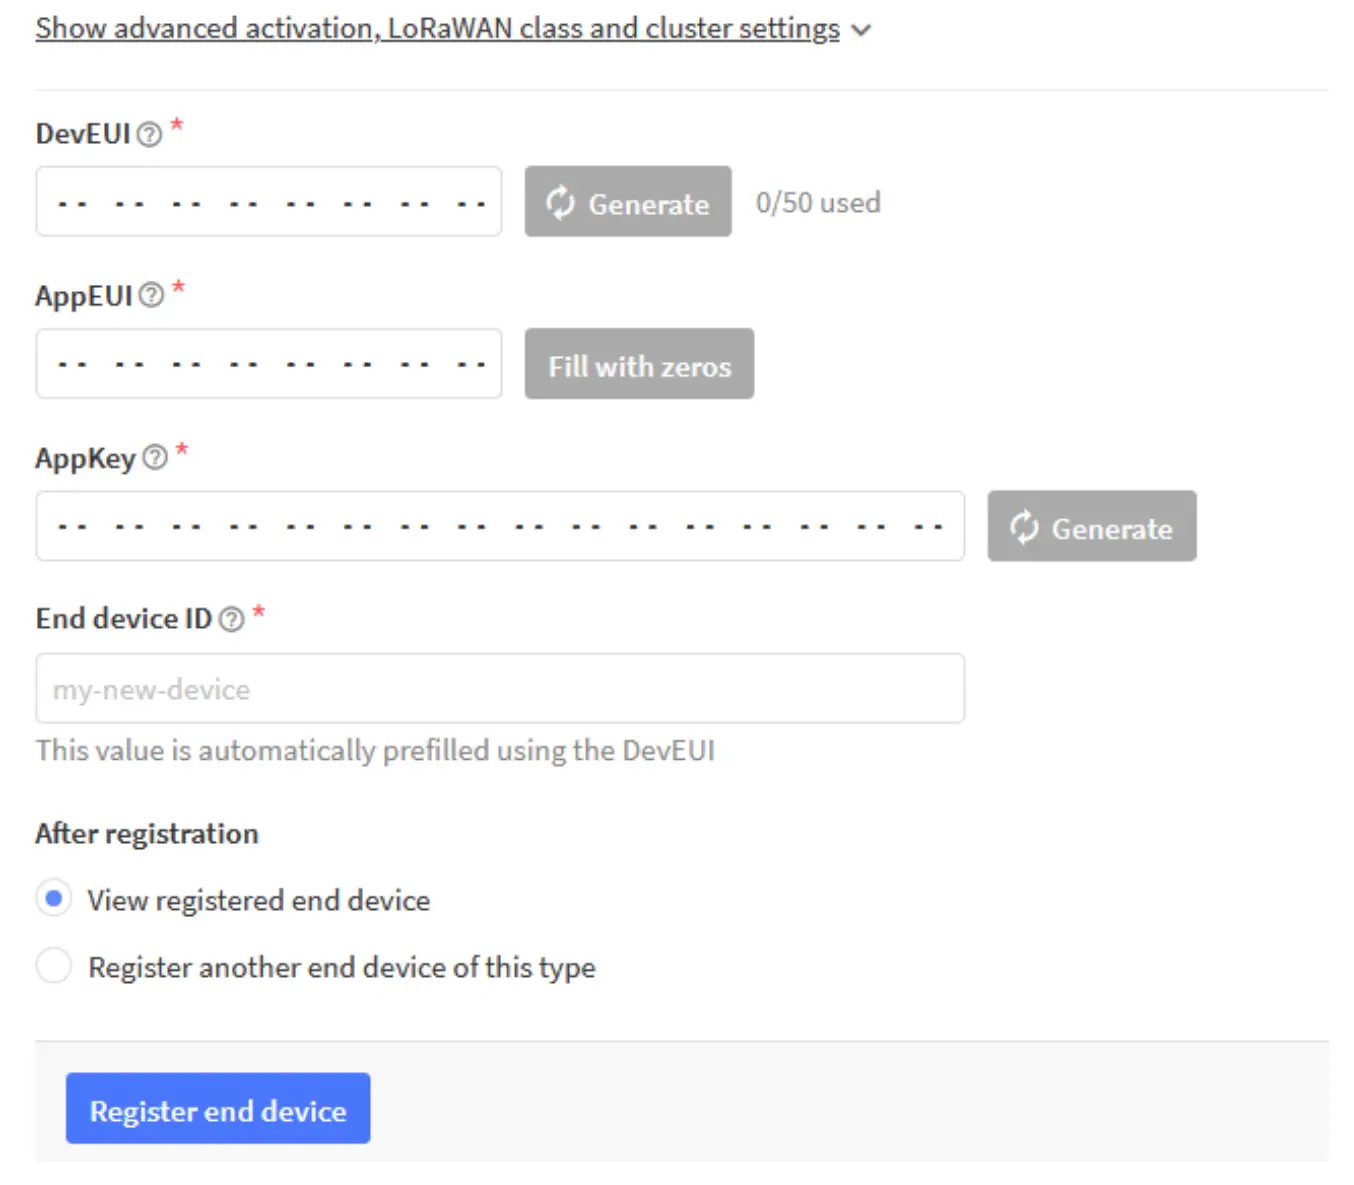This screenshot has height=1185, width=1354.
Task: Generate a new DevEUI
Action: tap(627, 203)
